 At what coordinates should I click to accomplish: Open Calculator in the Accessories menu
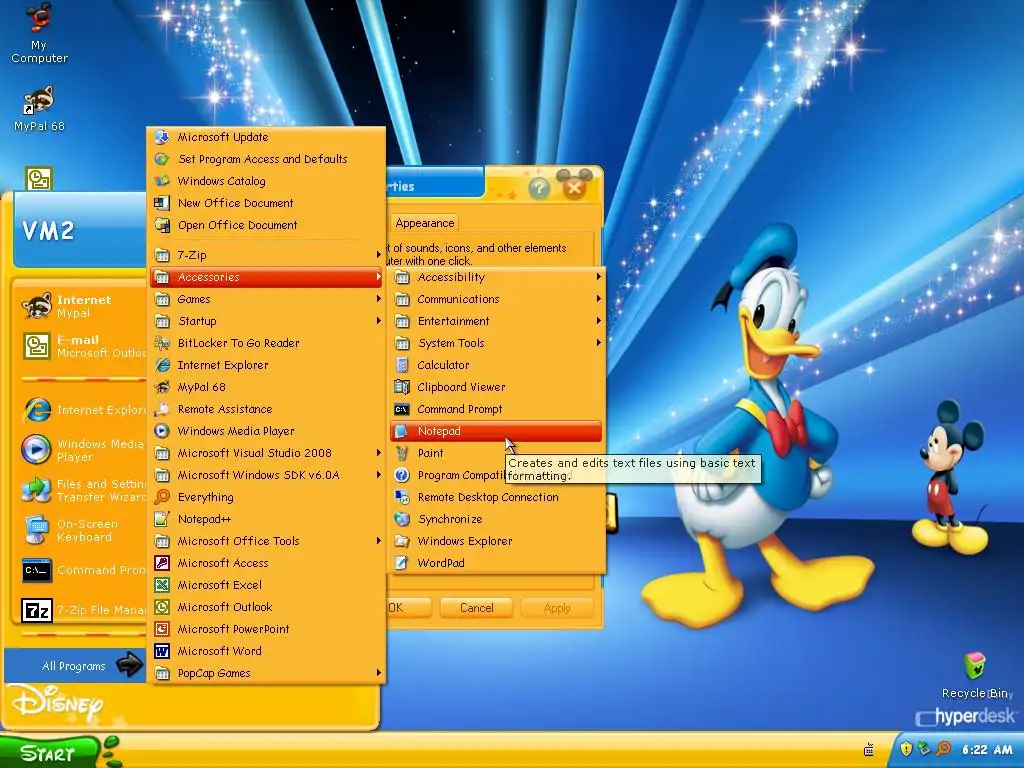click(496, 365)
